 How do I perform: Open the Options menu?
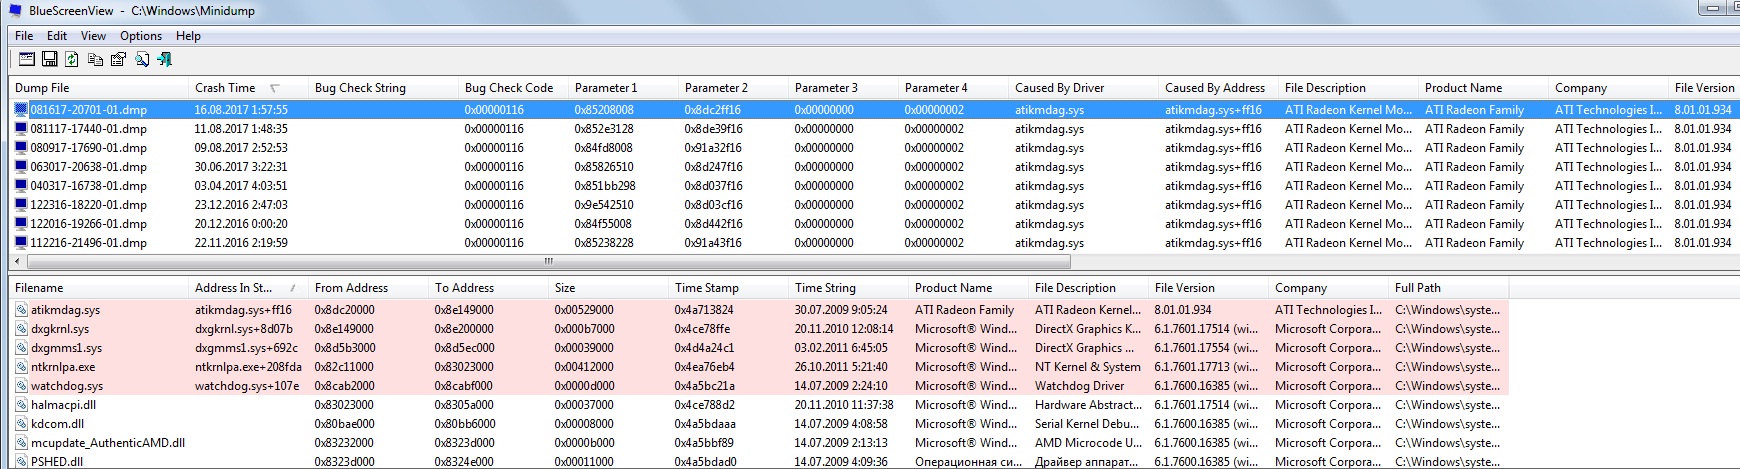[x=141, y=36]
